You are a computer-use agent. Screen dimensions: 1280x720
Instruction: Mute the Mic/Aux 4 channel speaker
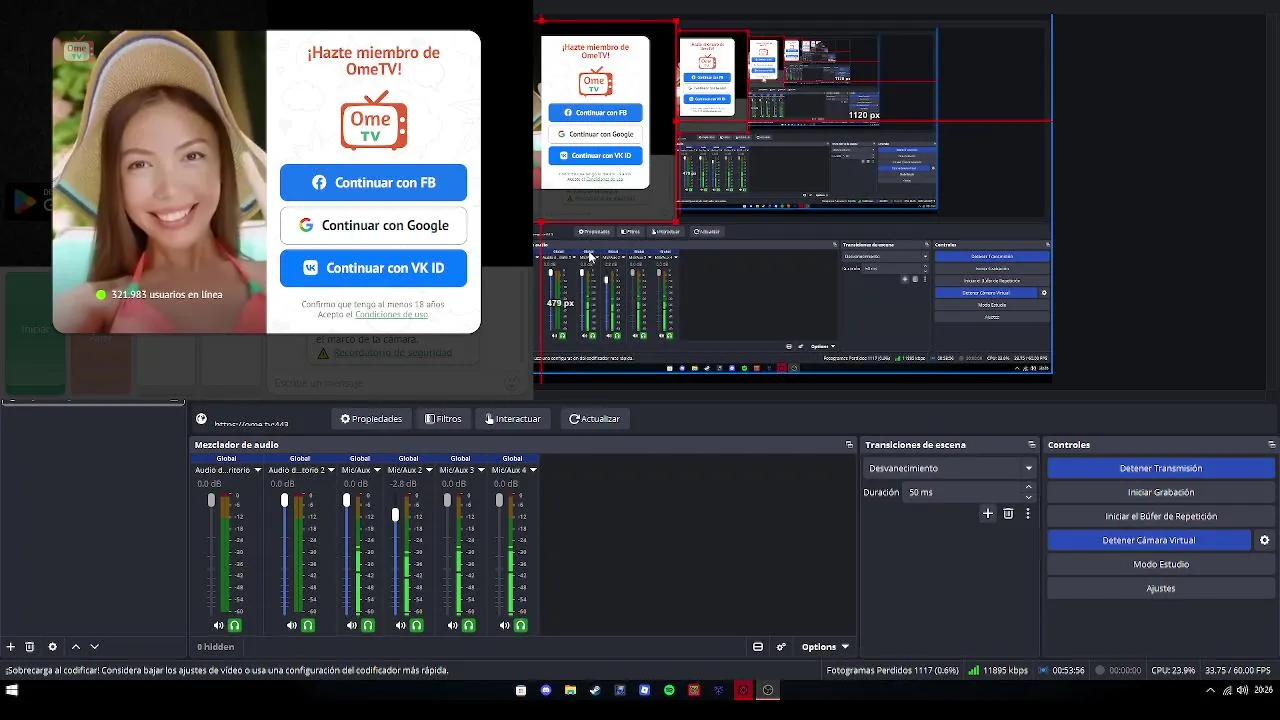pyautogui.click(x=505, y=625)
